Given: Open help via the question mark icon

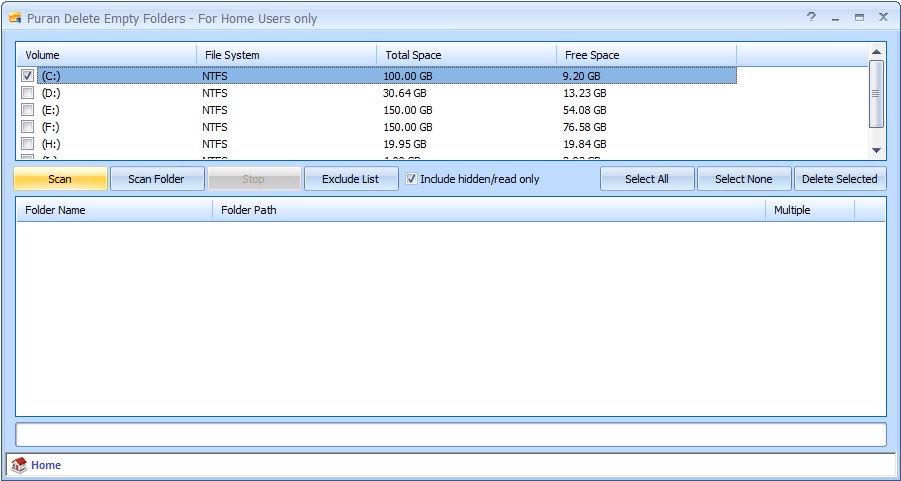Looking at the screenshot, I should 811,17.
